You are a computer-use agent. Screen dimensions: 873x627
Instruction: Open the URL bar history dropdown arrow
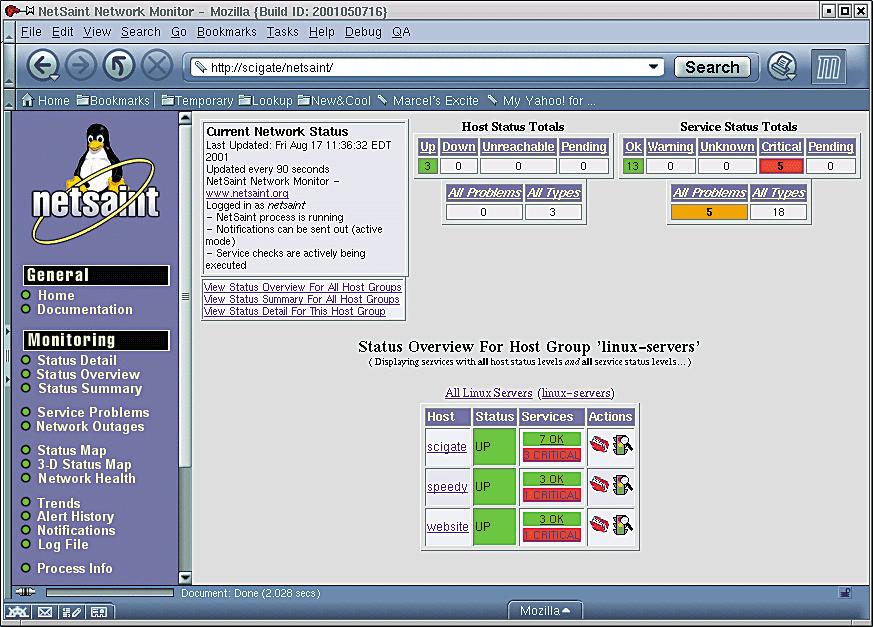654,67
